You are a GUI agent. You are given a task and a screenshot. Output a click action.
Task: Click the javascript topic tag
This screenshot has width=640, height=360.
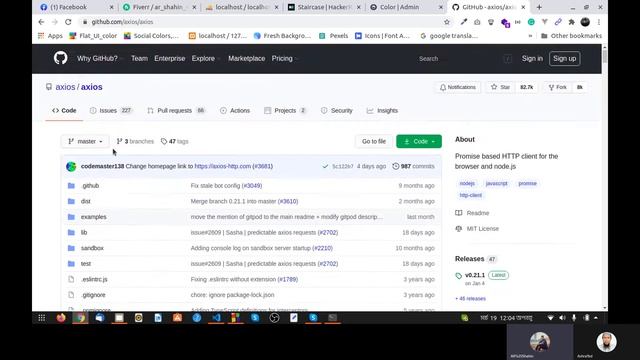click(496, 183)
